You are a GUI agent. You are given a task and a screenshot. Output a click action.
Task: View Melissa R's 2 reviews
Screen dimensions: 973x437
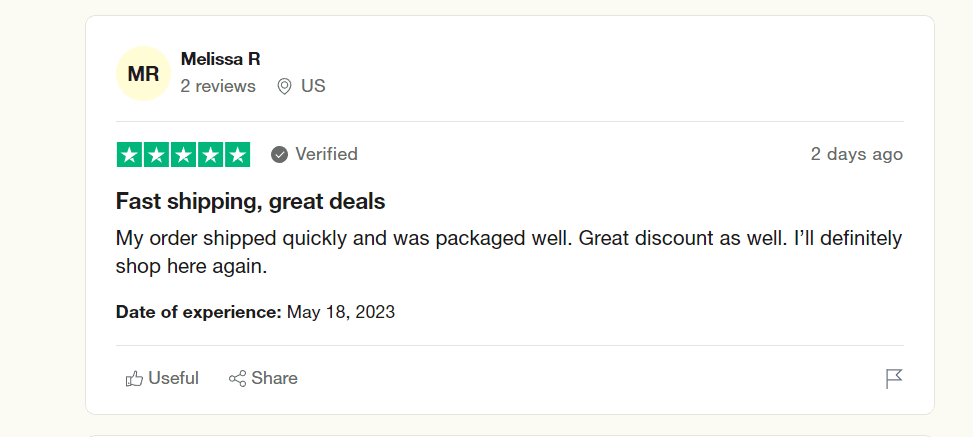(x=218, y=86)
